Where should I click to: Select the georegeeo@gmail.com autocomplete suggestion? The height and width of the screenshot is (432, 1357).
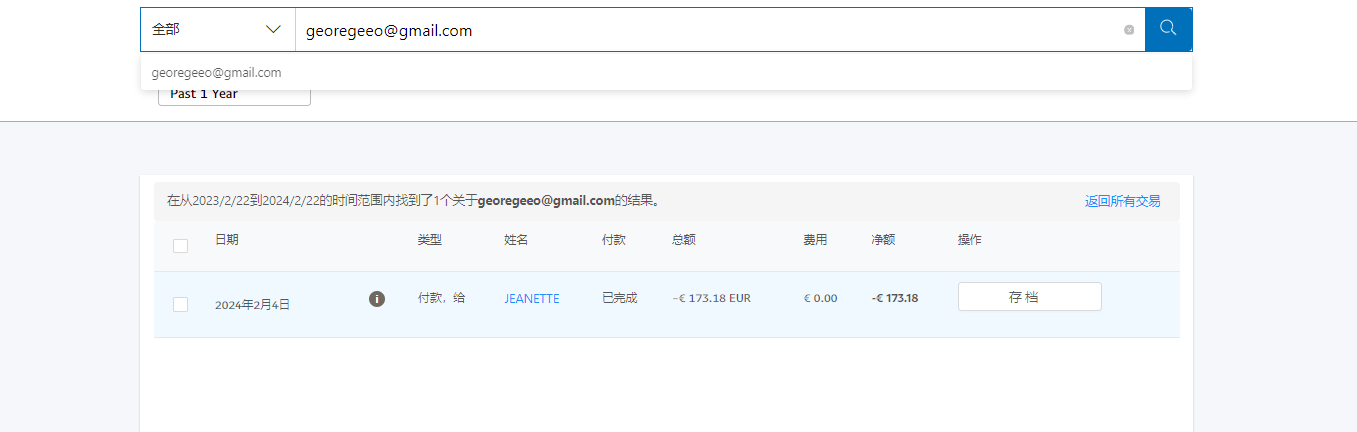(217, 73)
